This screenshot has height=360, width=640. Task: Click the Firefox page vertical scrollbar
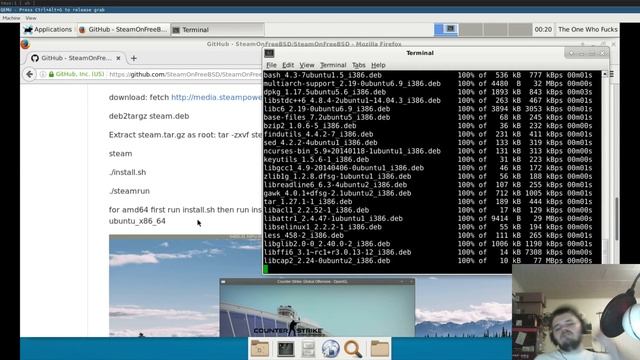pos(616,219)
